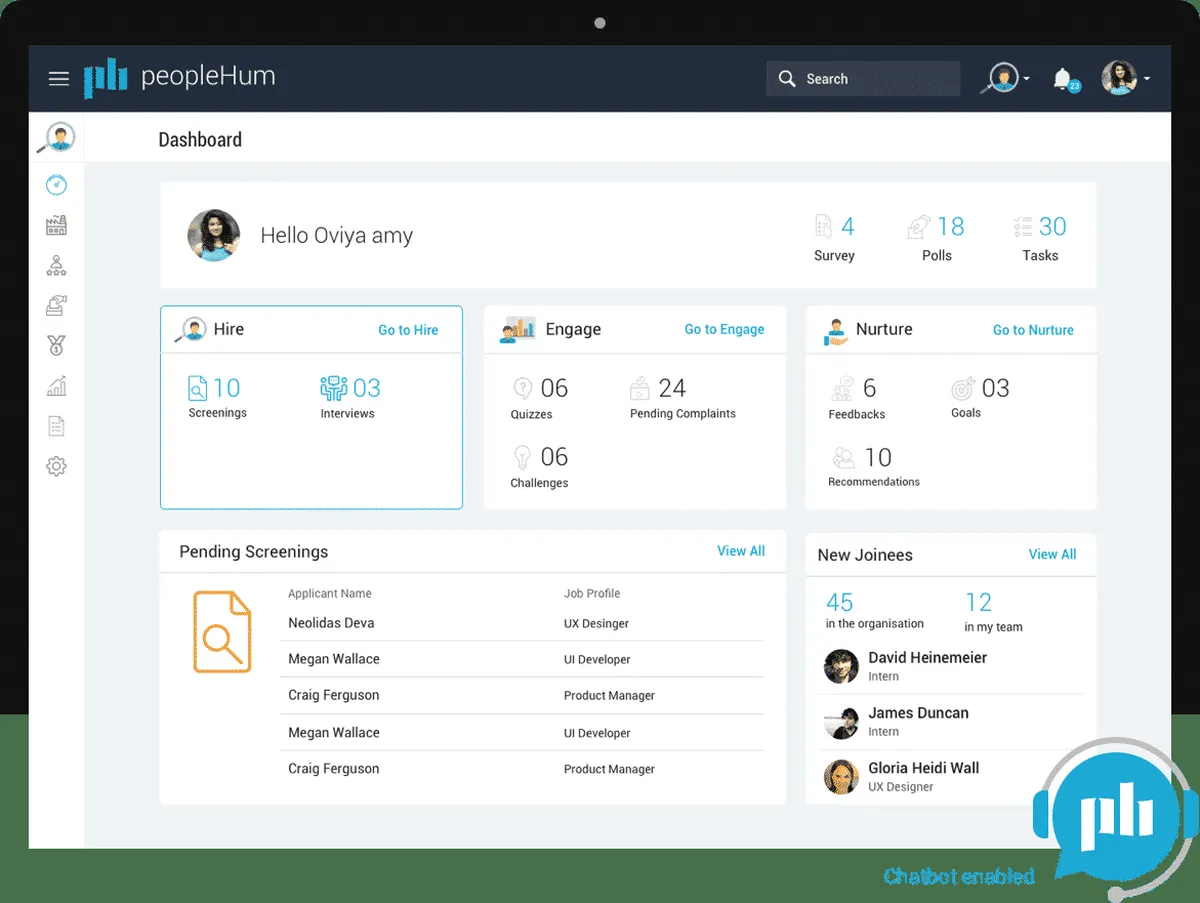
Task: Open the hamburger navigation menu
Action: pos(59,79)
